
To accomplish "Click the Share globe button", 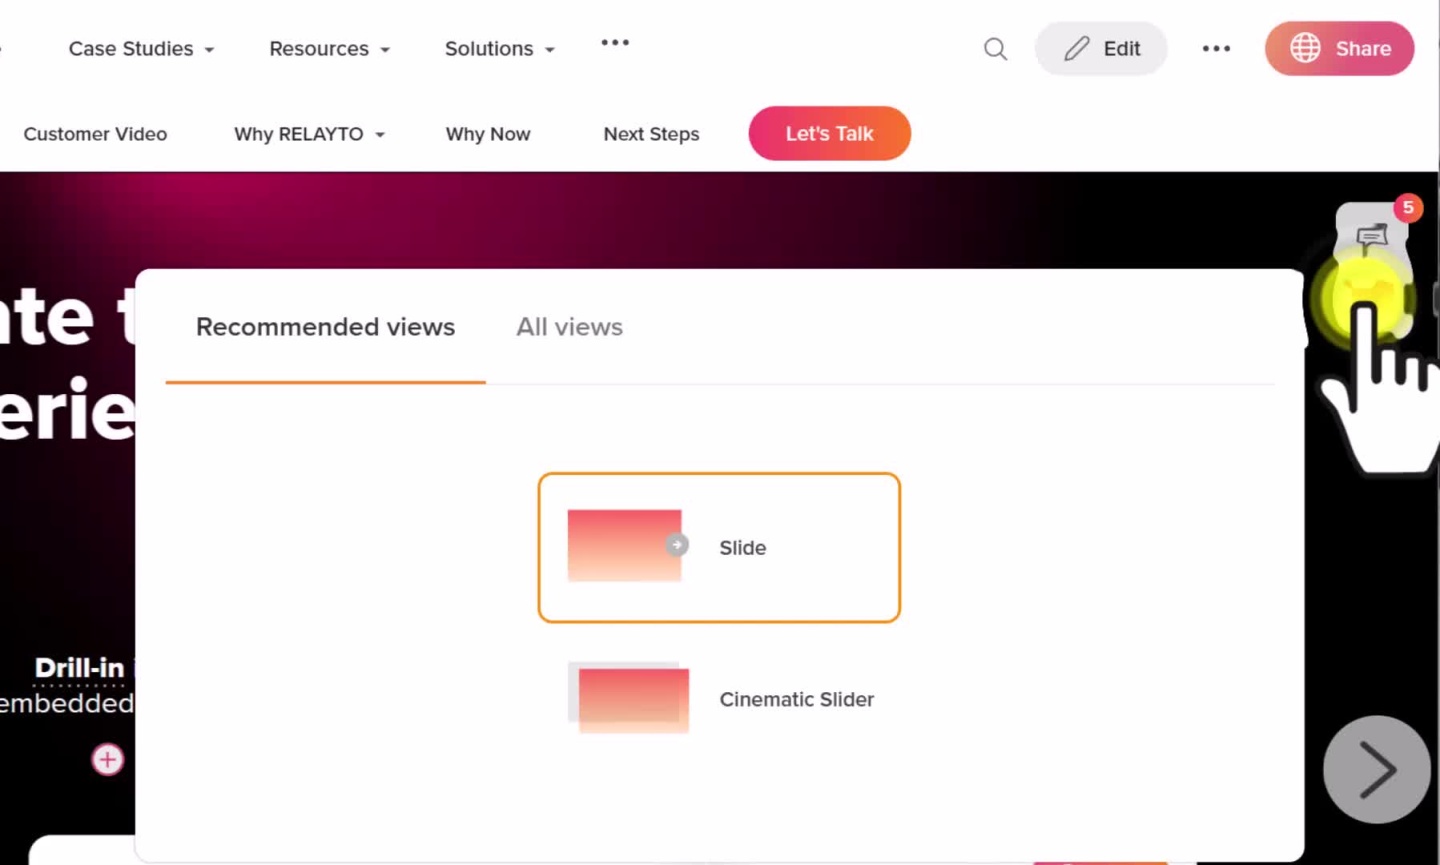I will point(1339,49).
